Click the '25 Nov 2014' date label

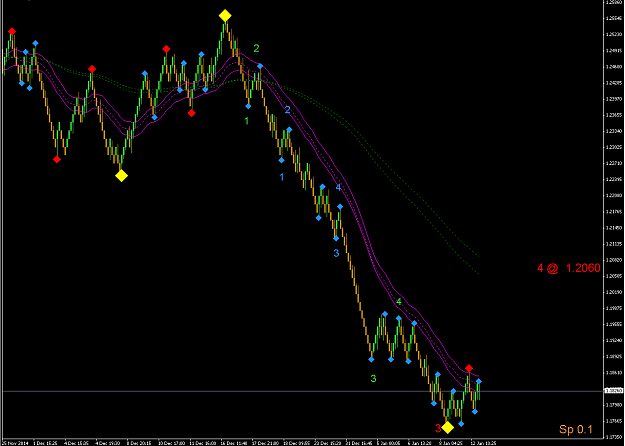point(16,443)
